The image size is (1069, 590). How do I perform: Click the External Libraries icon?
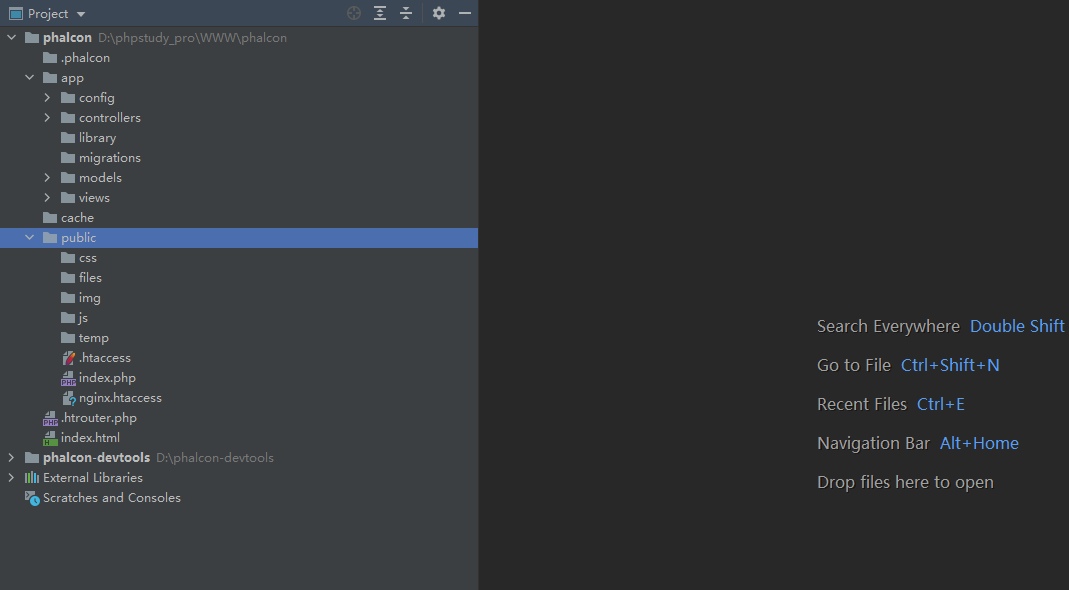click(x=32, y=478)
